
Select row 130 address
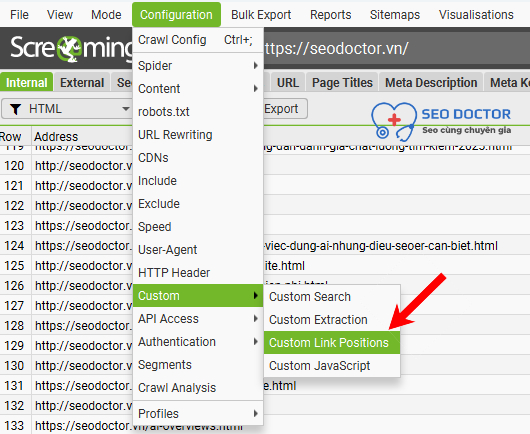pyautogui.click(x=83, y=365)
